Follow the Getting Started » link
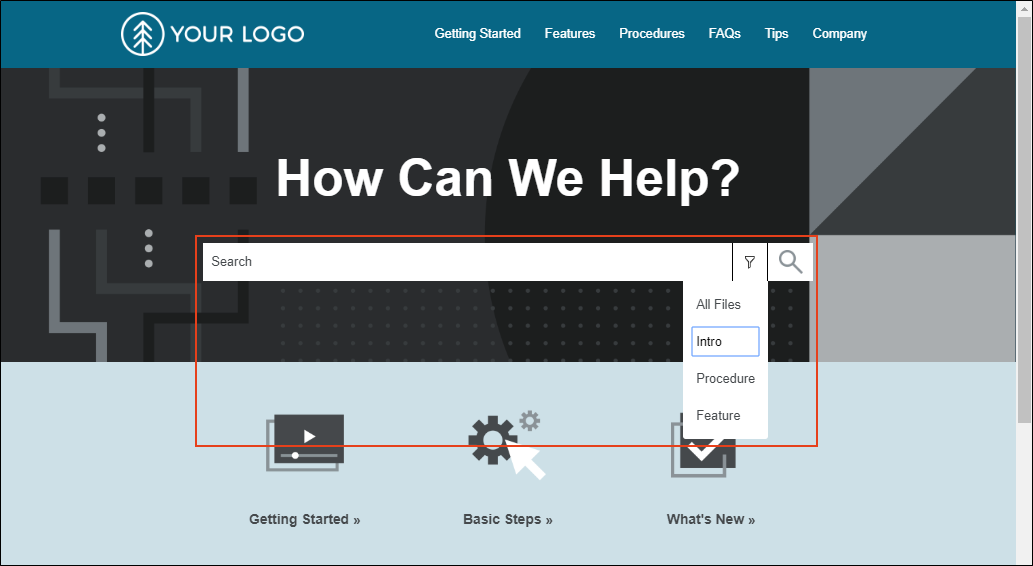 [x=304, y=519]
